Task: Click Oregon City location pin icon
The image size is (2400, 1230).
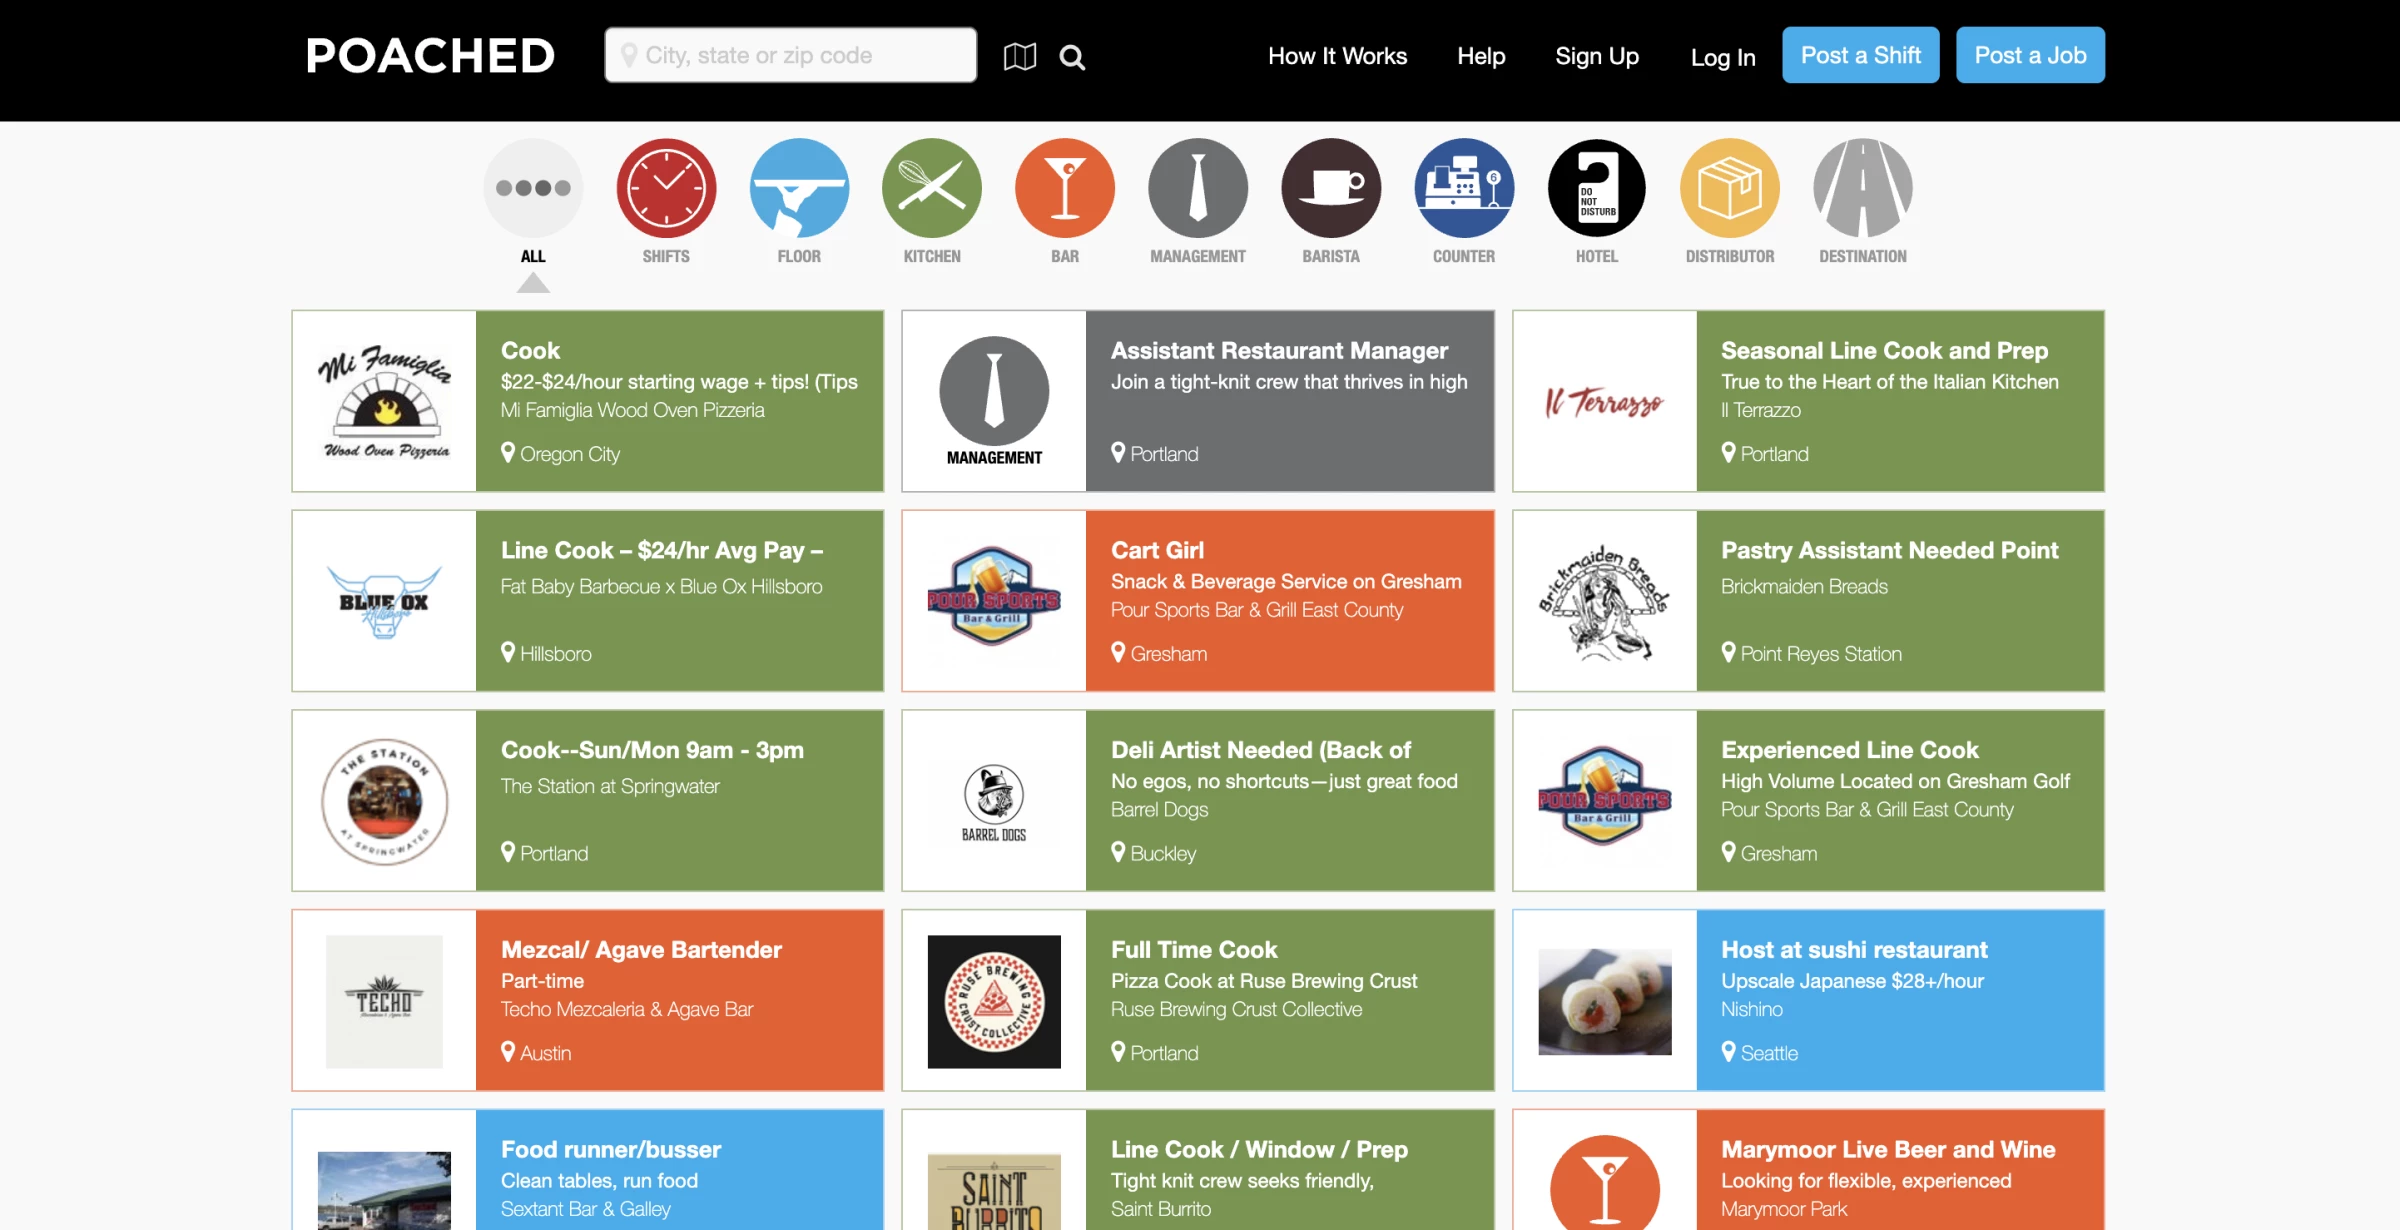Action: tap(508, 453)
